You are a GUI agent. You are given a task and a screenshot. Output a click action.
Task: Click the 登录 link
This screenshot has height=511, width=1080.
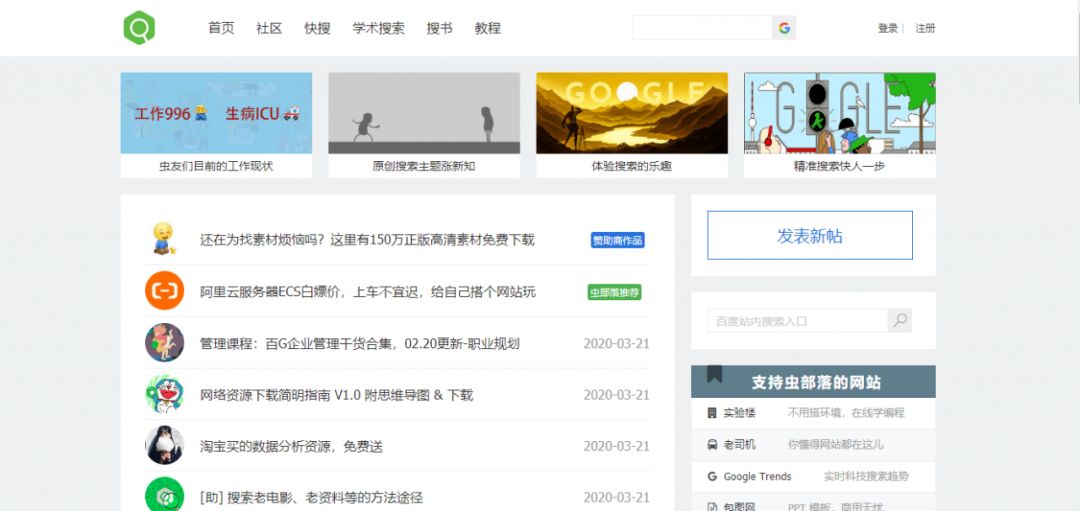[888, 28]
